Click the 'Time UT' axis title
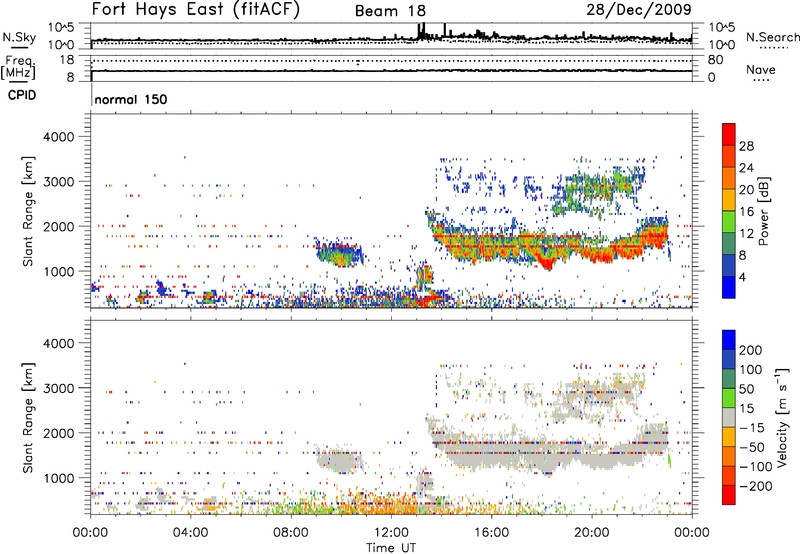This screenshot has height=554, width=800. click(x=391, y=548)
